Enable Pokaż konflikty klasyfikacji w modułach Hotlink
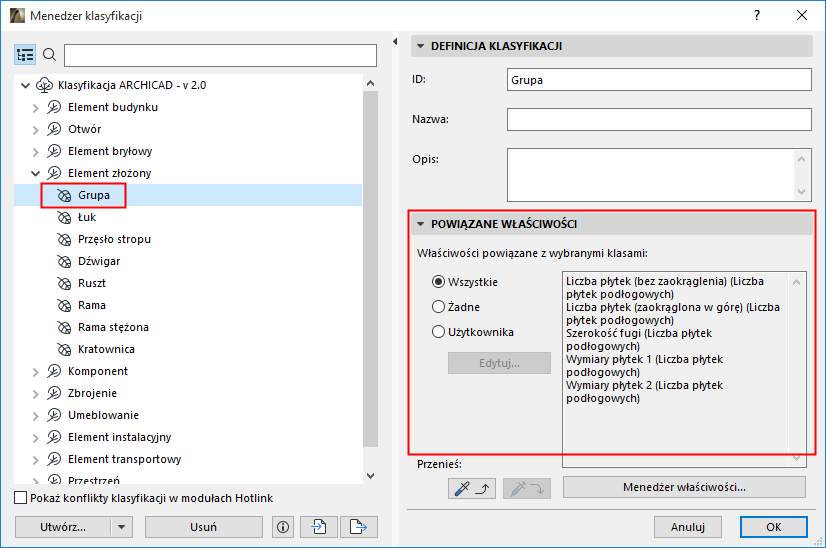 pyautogui.click(x=21, y=498)
